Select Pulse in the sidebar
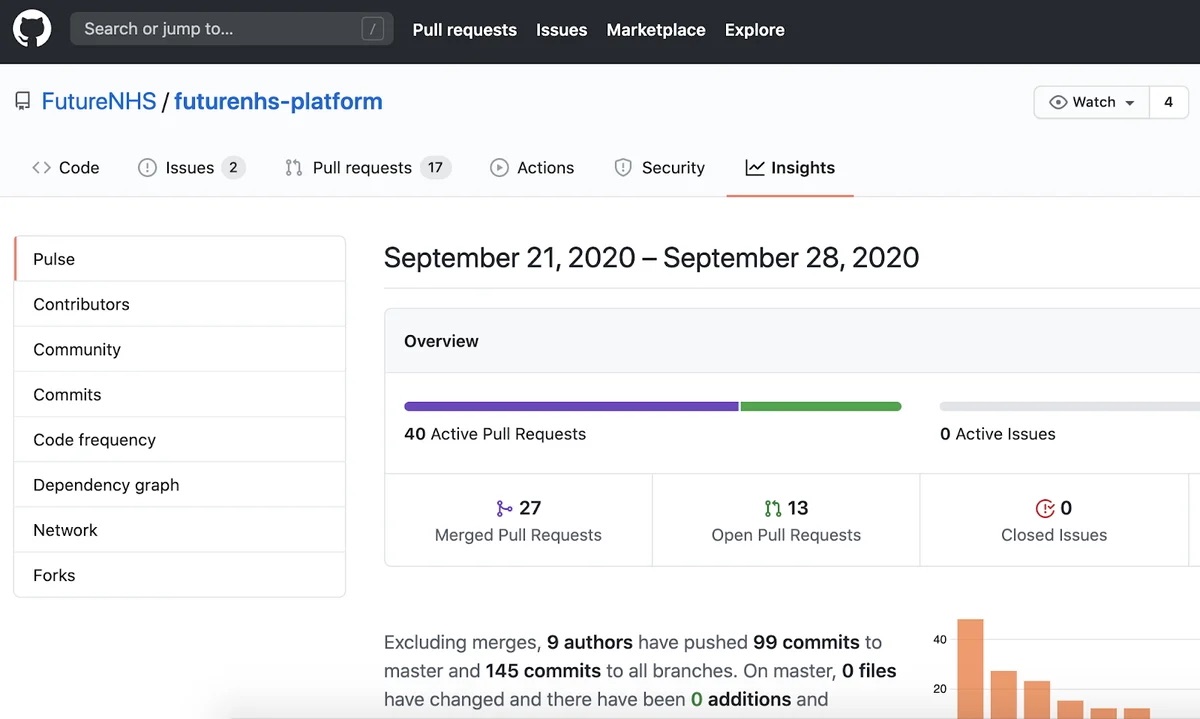 coord(180,259)
